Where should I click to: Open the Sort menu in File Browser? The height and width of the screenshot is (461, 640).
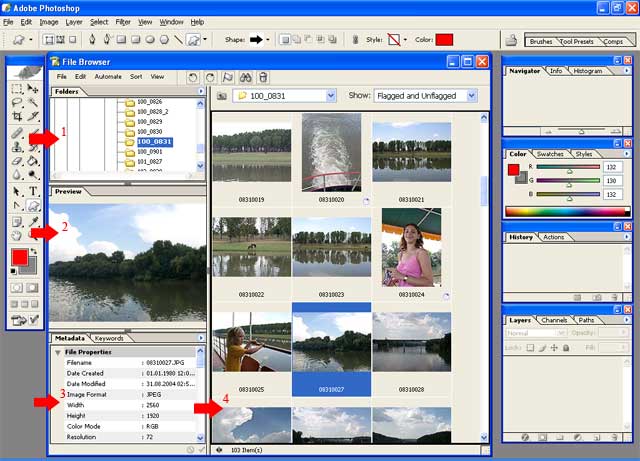coord(136,77)
